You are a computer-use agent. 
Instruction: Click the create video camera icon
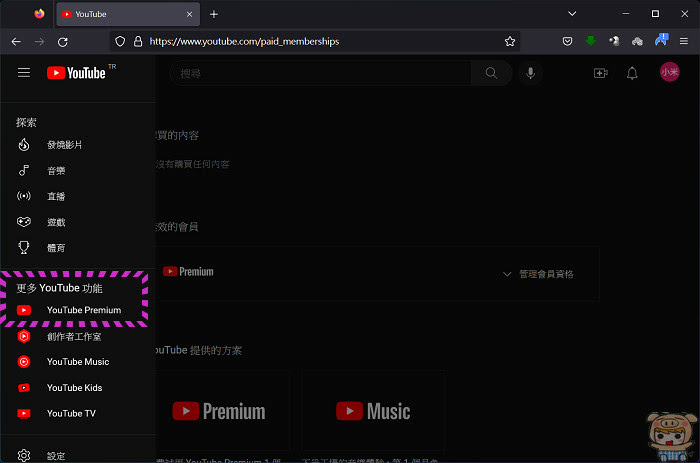600,73
